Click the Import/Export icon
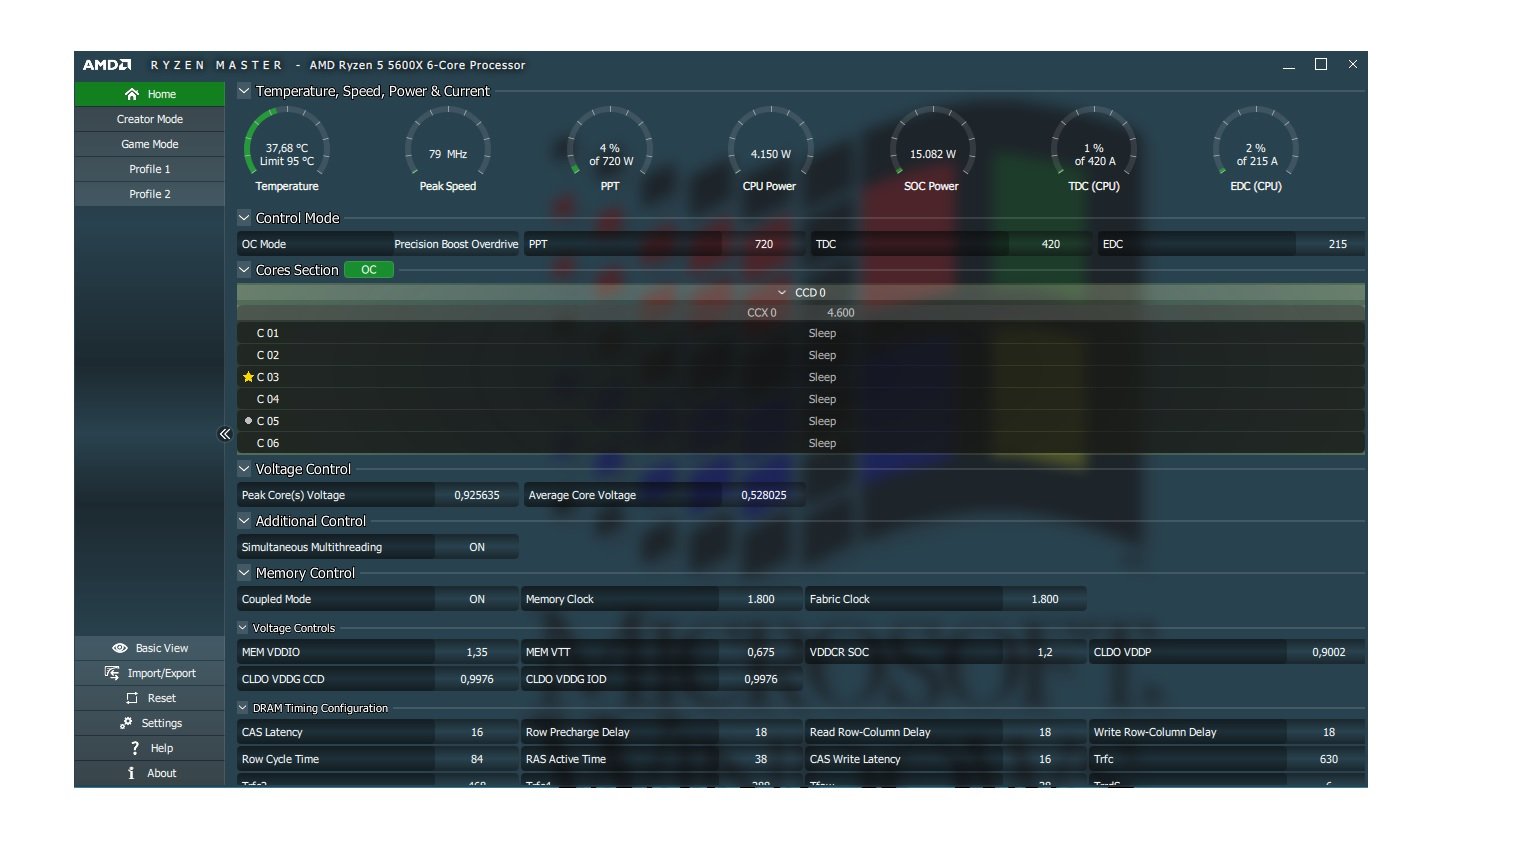1536x864 pixels. pyautogui.click(x=112, y=673)
